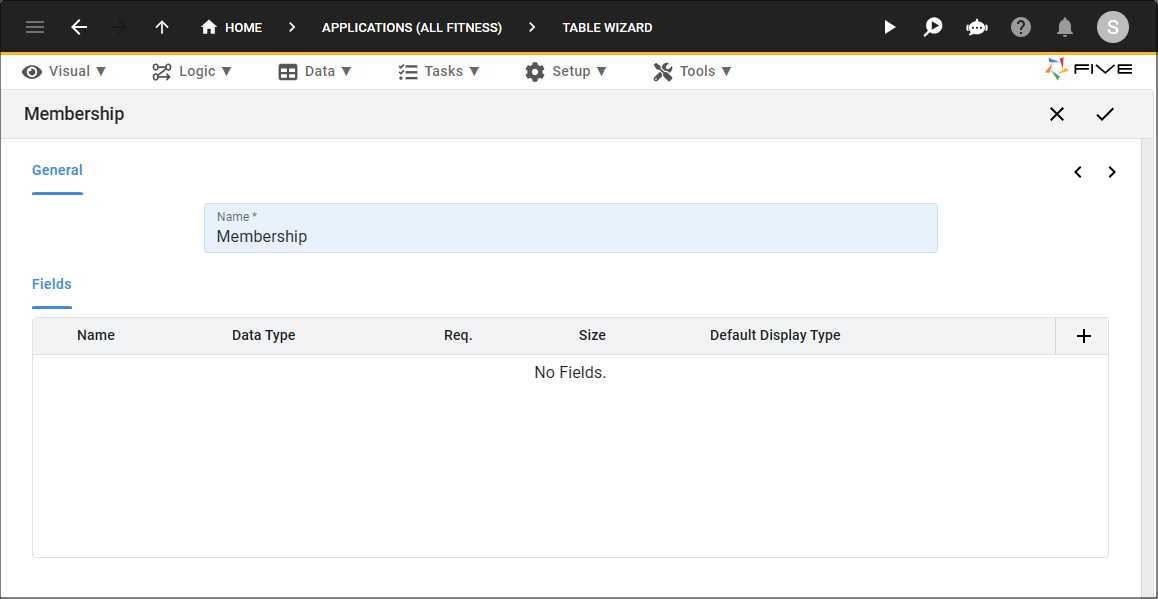Navigate to HOME breadcrumb
This screenshot has height=599, width=1158.
pyautogui.click(x=231, y=27)
